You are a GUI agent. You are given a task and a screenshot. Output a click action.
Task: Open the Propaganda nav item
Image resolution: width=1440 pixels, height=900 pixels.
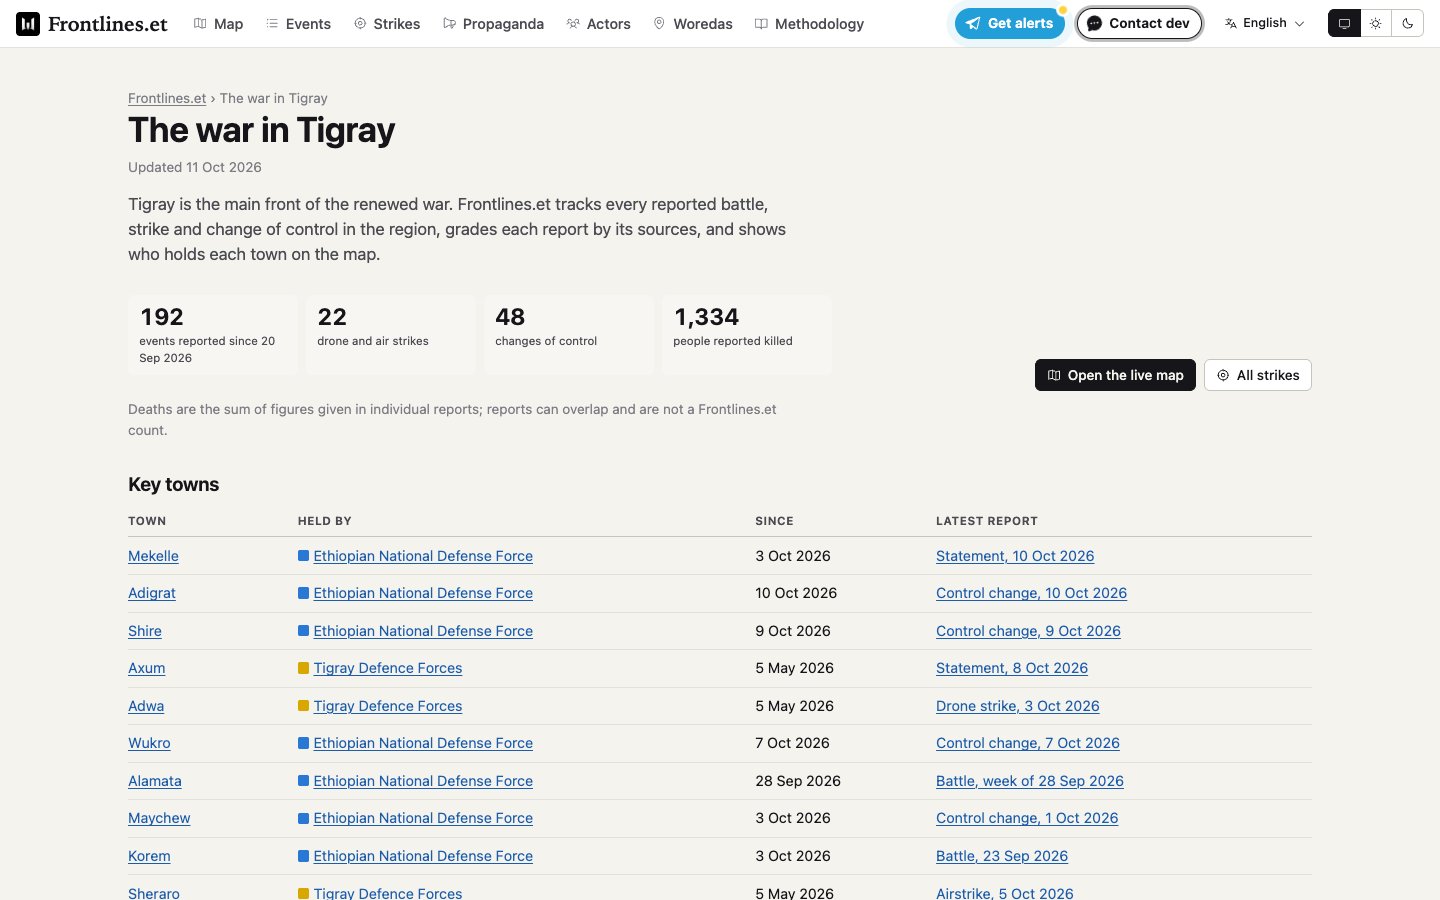493,24
